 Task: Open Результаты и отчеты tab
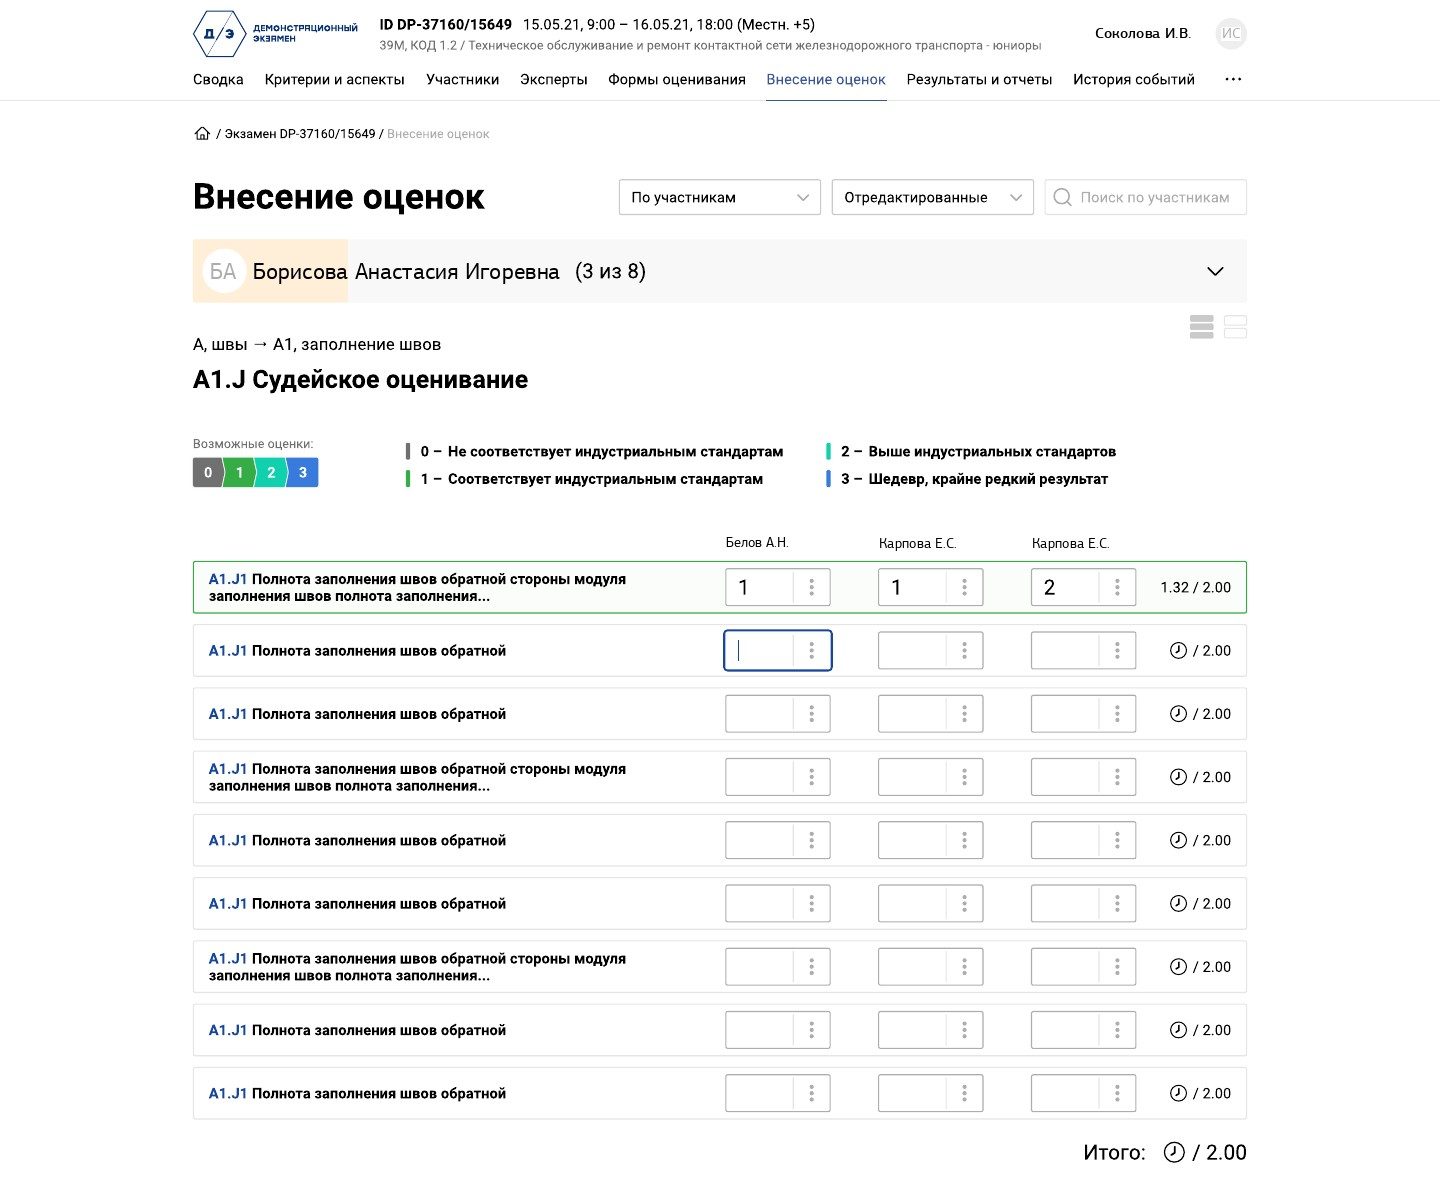tap(979, 80)
